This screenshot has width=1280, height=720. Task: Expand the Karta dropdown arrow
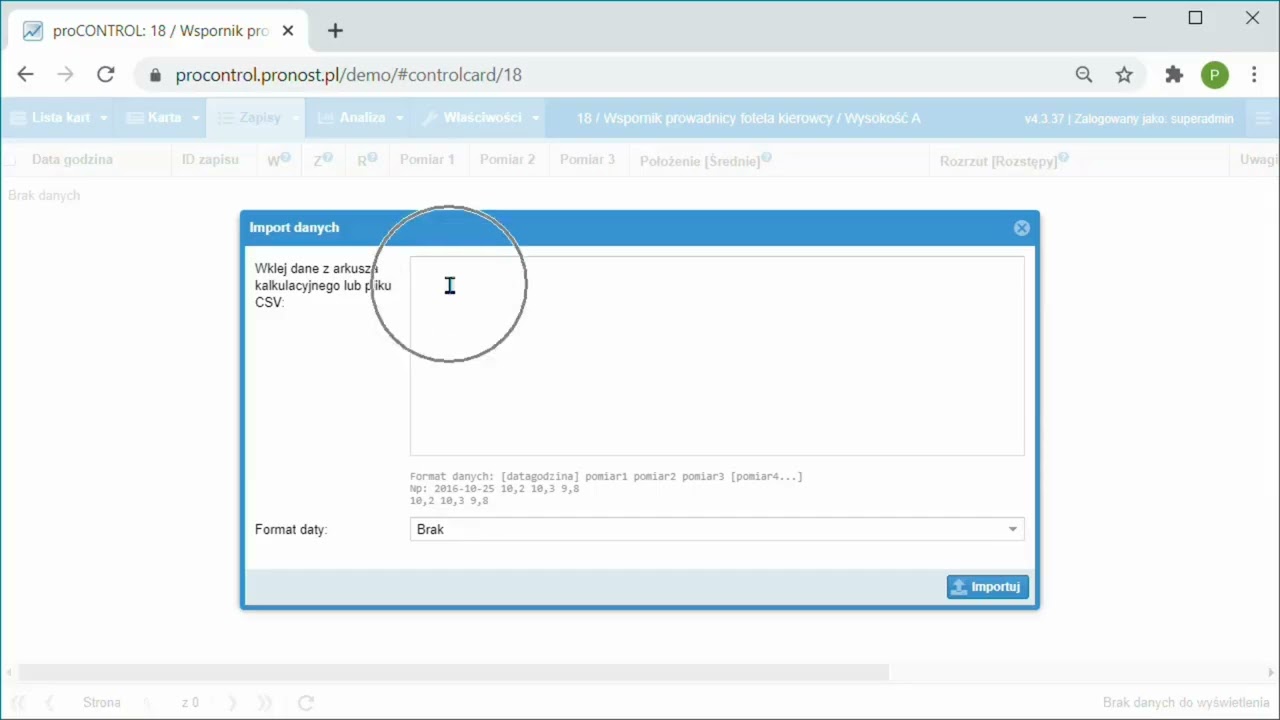click(195, 119)
